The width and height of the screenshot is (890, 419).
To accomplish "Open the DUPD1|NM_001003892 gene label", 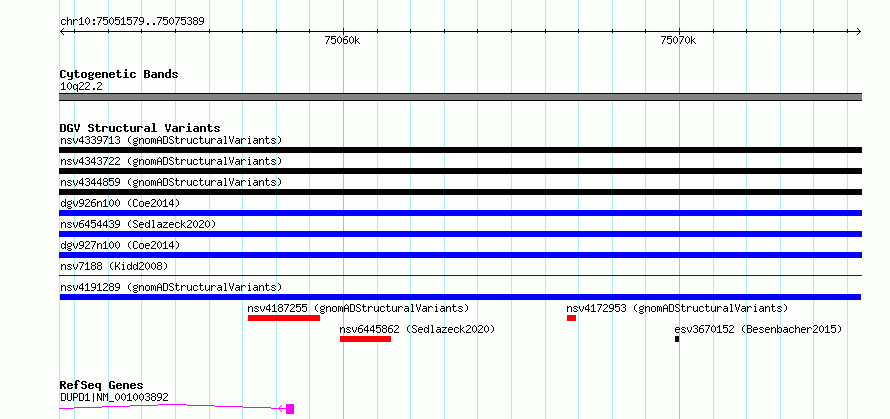I will [x=114, y=397].
